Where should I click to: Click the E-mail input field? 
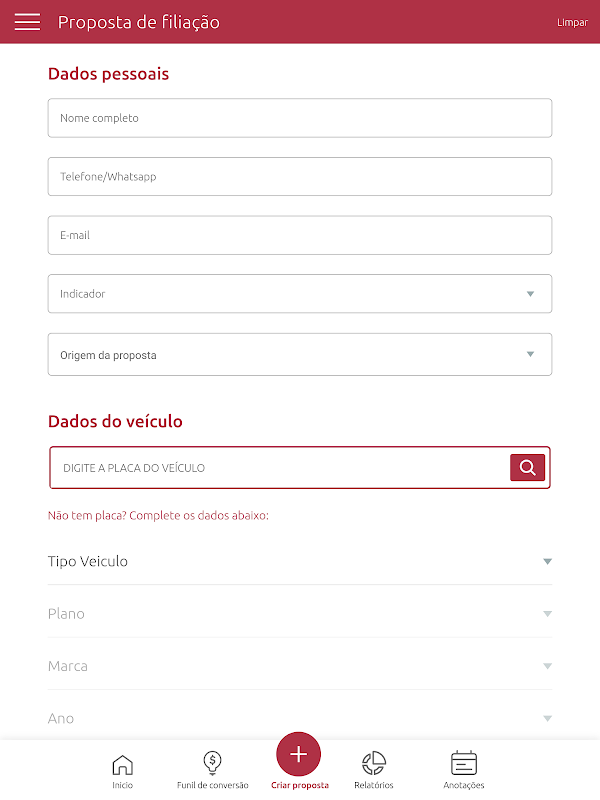pos(300,235)
